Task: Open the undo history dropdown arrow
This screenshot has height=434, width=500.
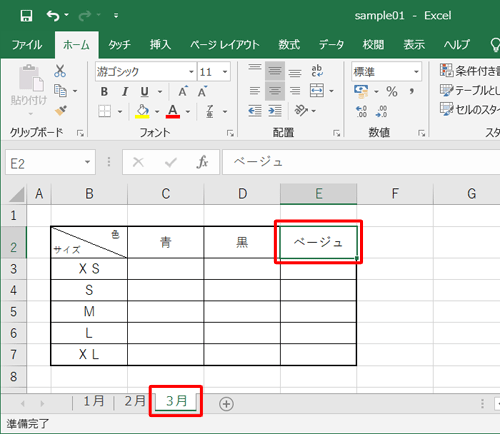Action: point(66,15)
